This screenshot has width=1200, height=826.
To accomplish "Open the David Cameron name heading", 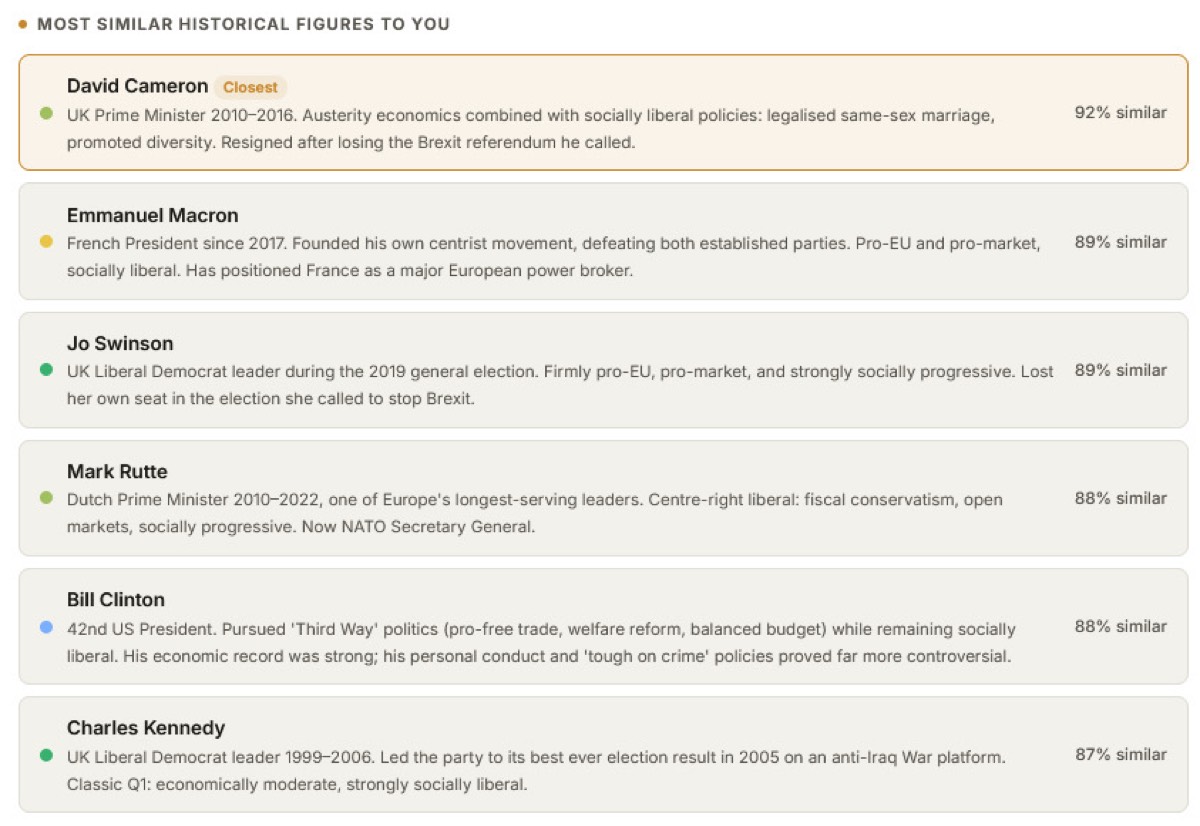I will pyautogui.click(x=137, y=86).
